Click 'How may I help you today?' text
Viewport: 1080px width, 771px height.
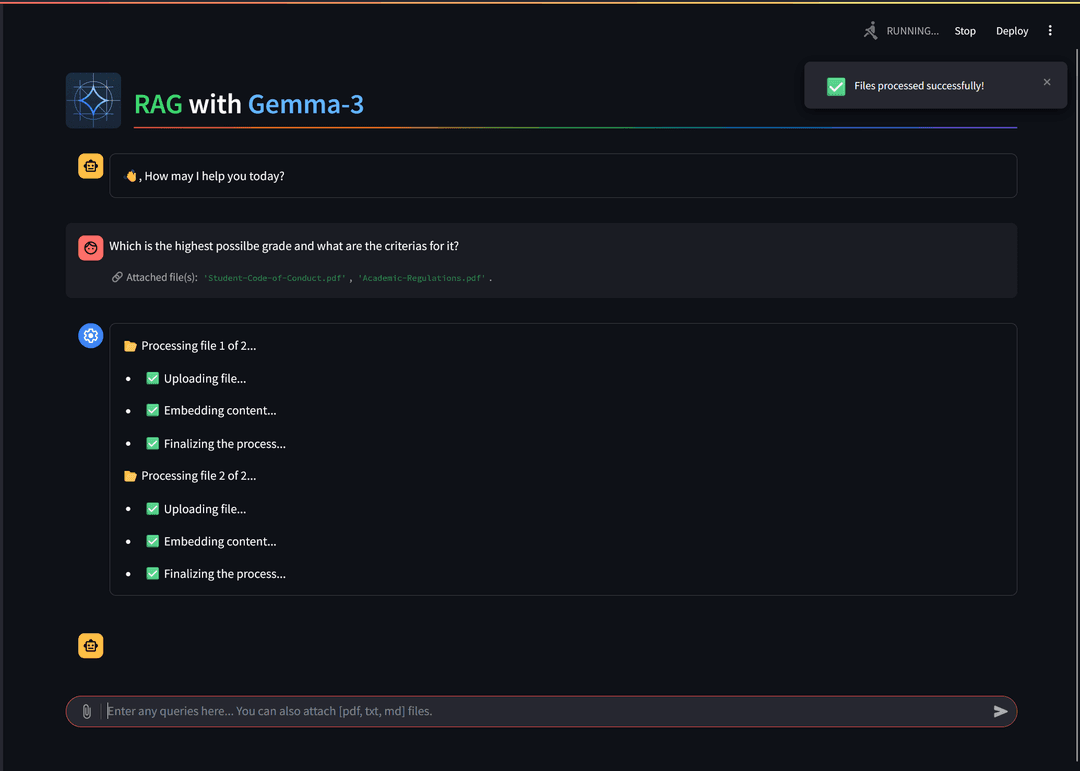(214, 176)
